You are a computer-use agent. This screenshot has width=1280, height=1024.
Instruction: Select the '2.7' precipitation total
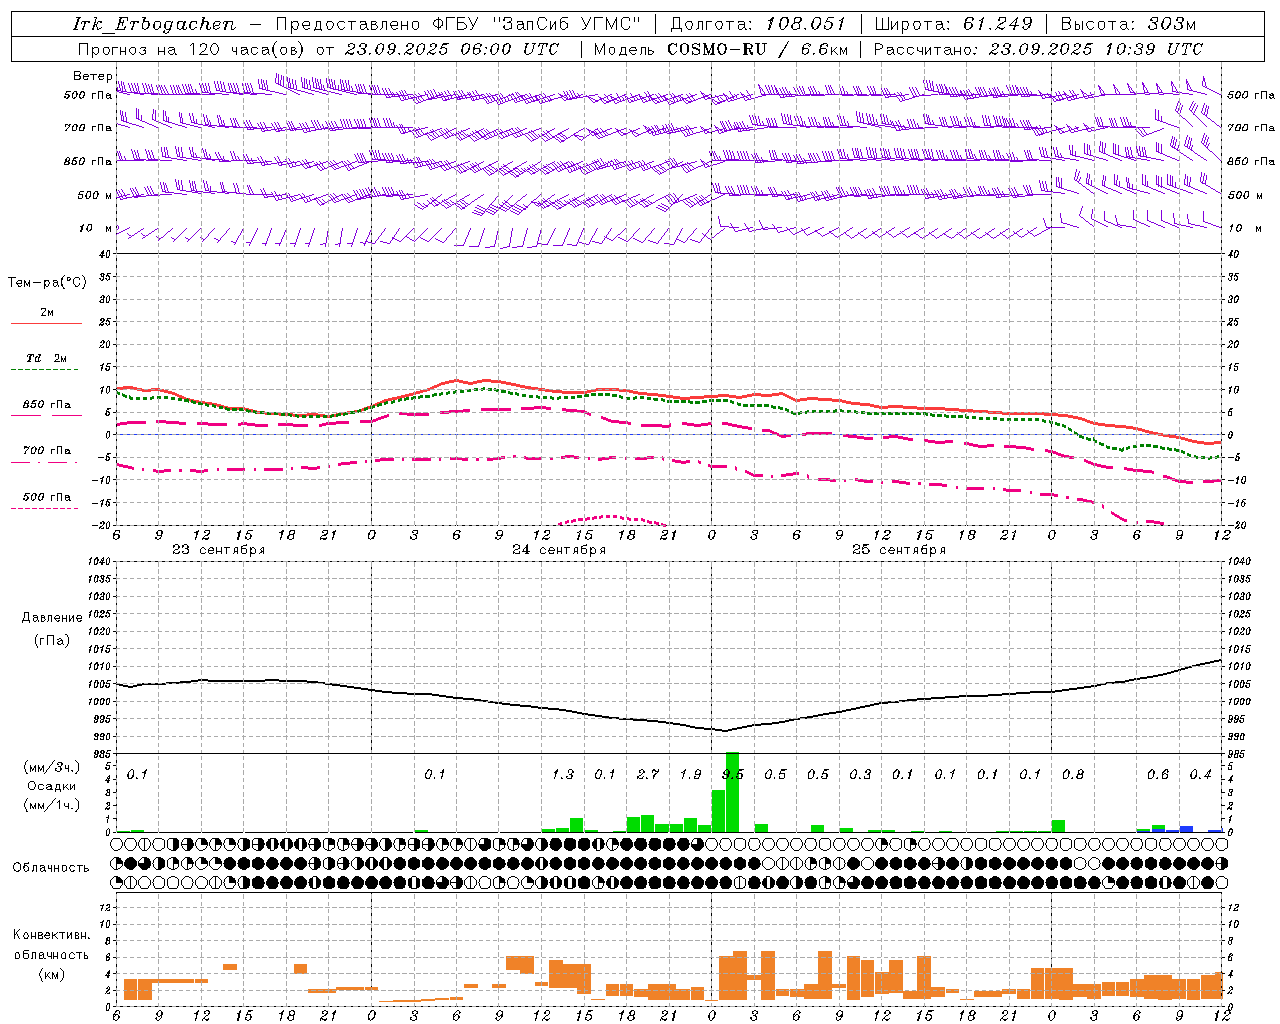click(648, 774)
